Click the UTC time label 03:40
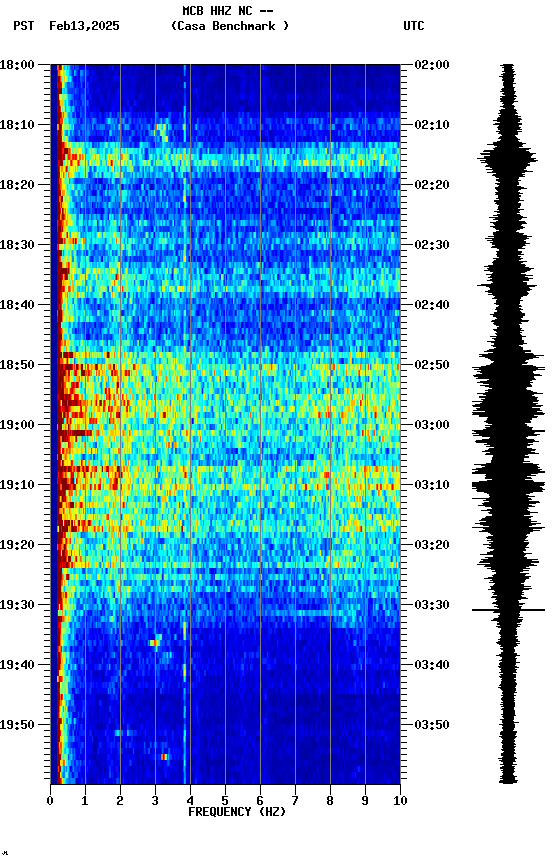 tap(431, 665)
